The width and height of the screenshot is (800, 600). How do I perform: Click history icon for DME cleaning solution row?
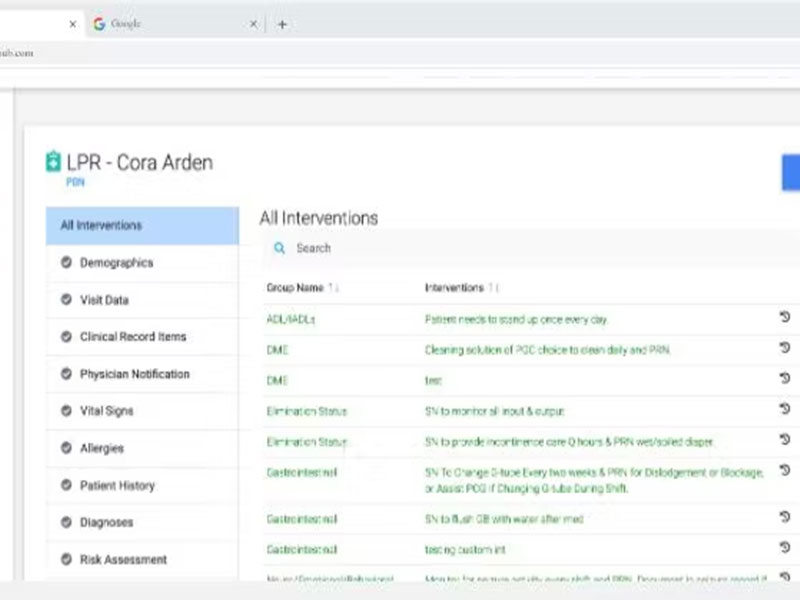pos(784,348)
